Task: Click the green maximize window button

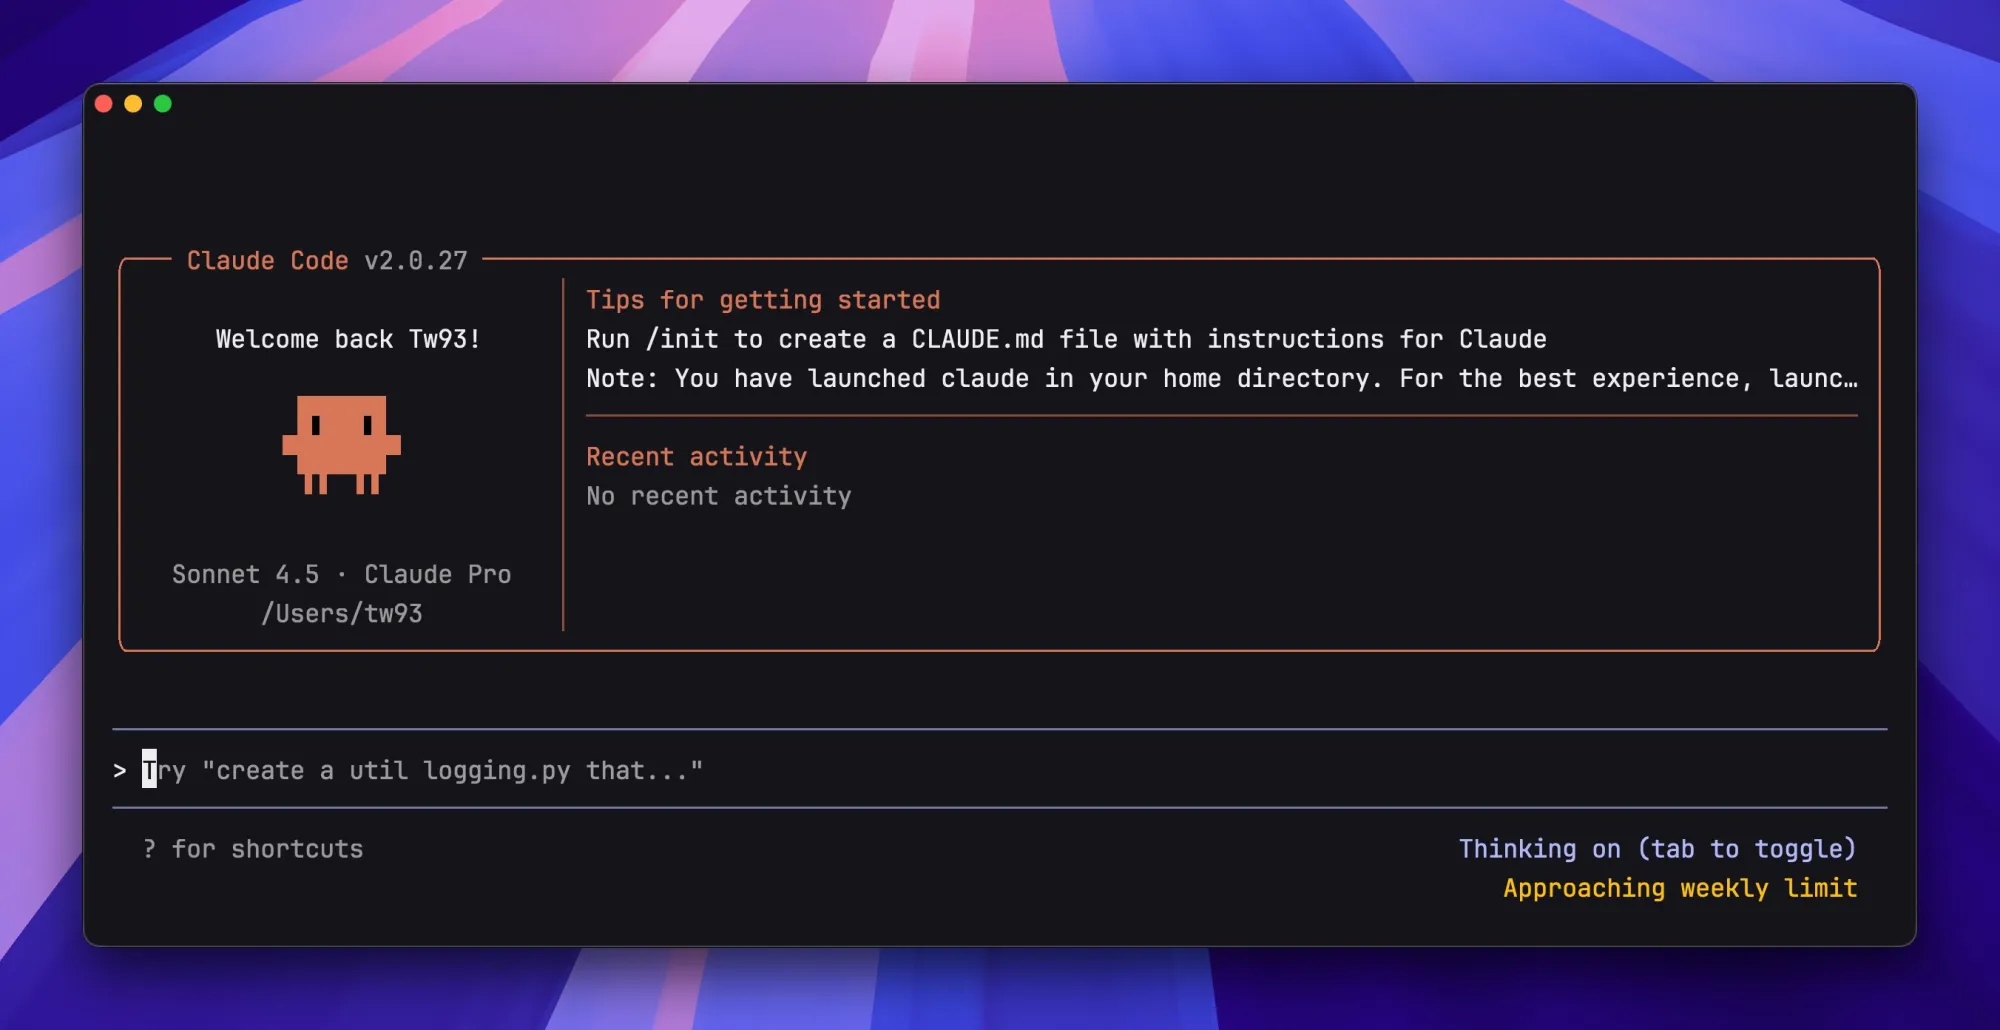Action: 163,104
